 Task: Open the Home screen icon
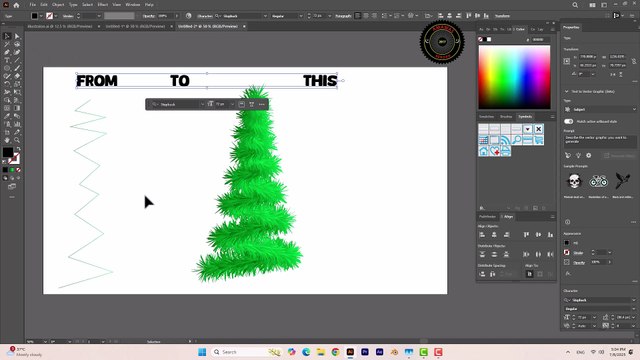16,5
